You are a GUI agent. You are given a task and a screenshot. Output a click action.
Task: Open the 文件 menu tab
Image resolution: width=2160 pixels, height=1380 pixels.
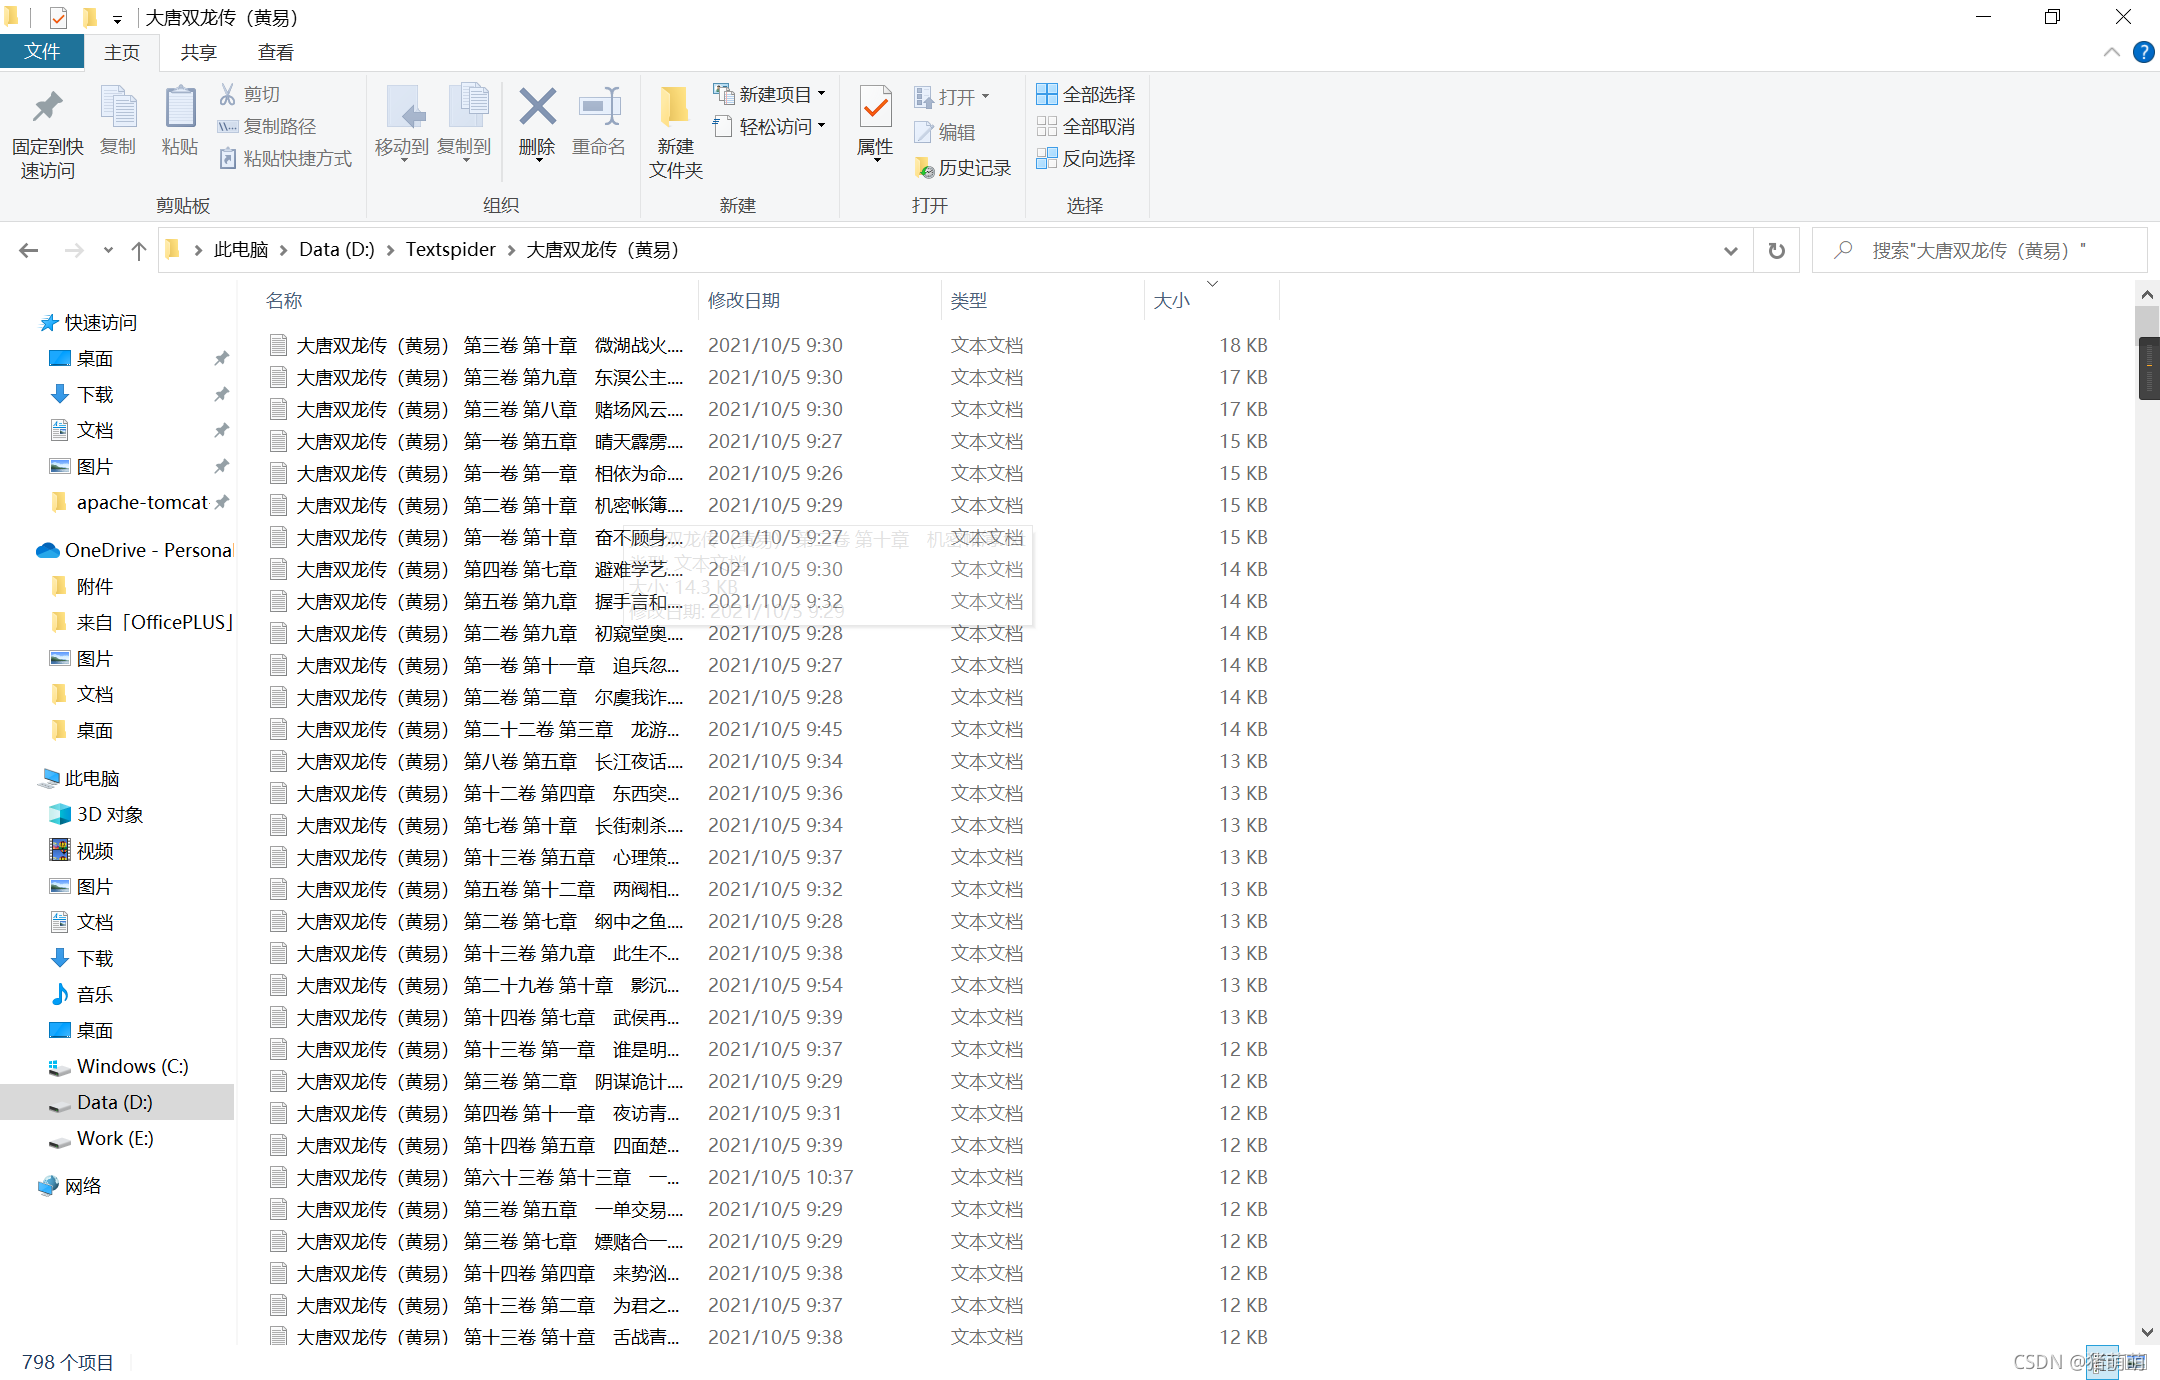(41, 52)
